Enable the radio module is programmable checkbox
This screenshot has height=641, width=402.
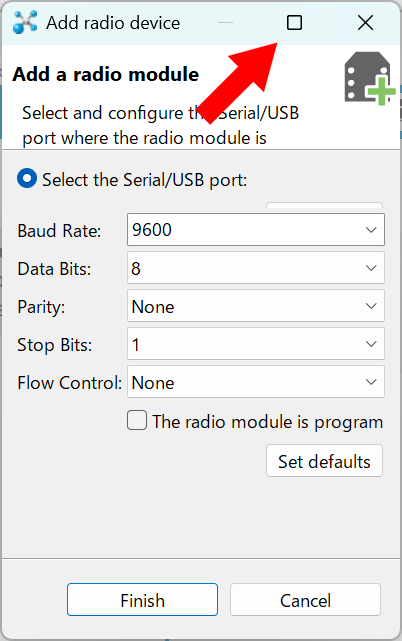pyautogui.click(x=137, y=420)
